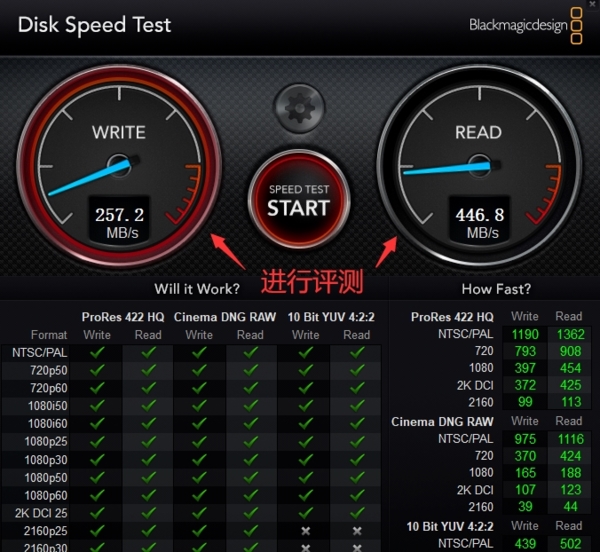This screenshot has width=600, height=552.
Task: Click the READ speed gauge
Action: tap(479, 166)
